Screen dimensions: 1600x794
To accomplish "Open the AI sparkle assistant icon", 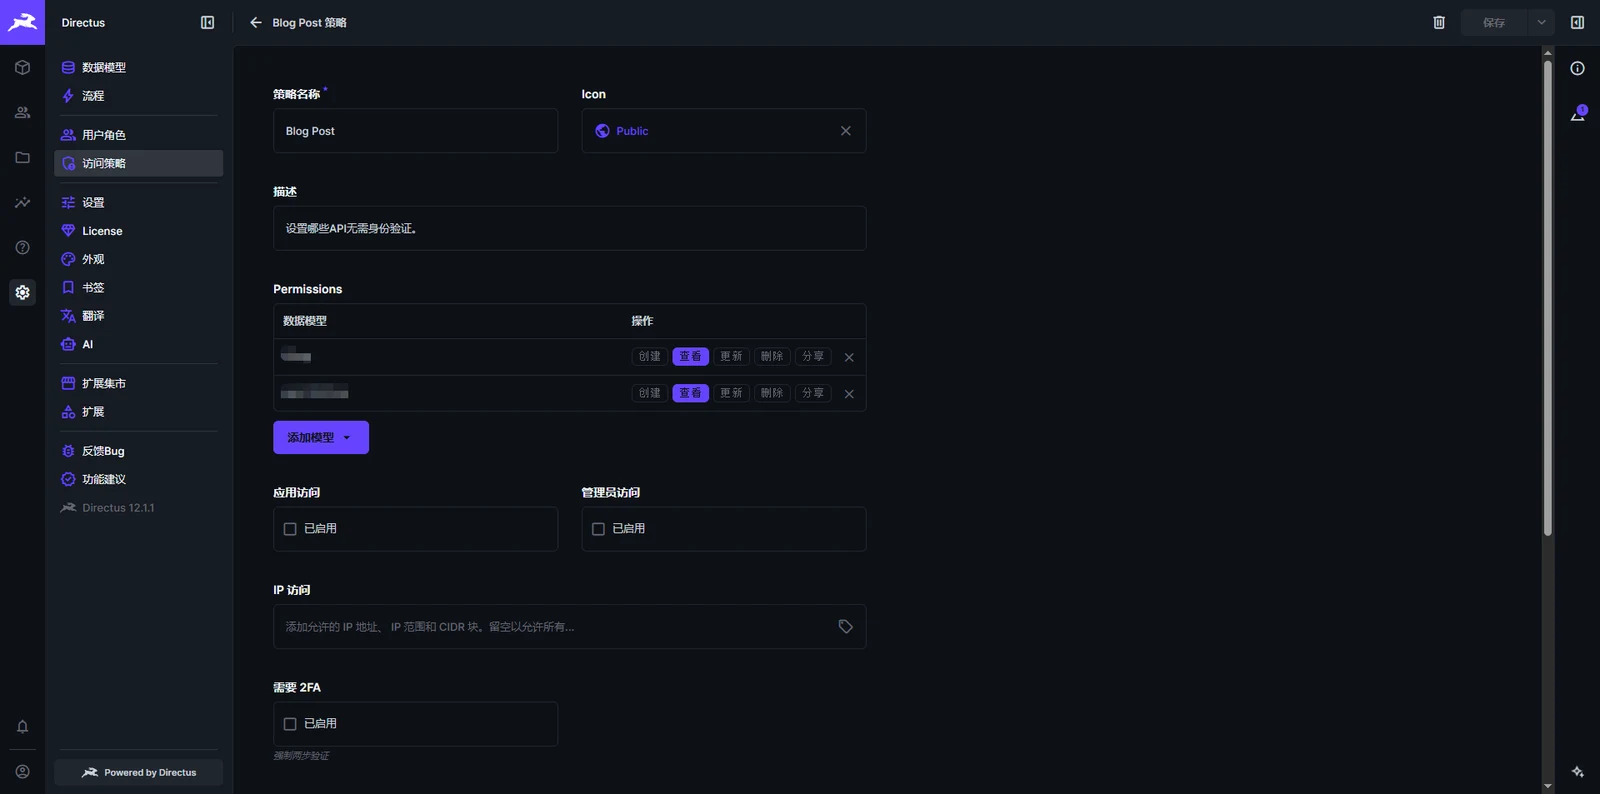I will (1577, 772).
